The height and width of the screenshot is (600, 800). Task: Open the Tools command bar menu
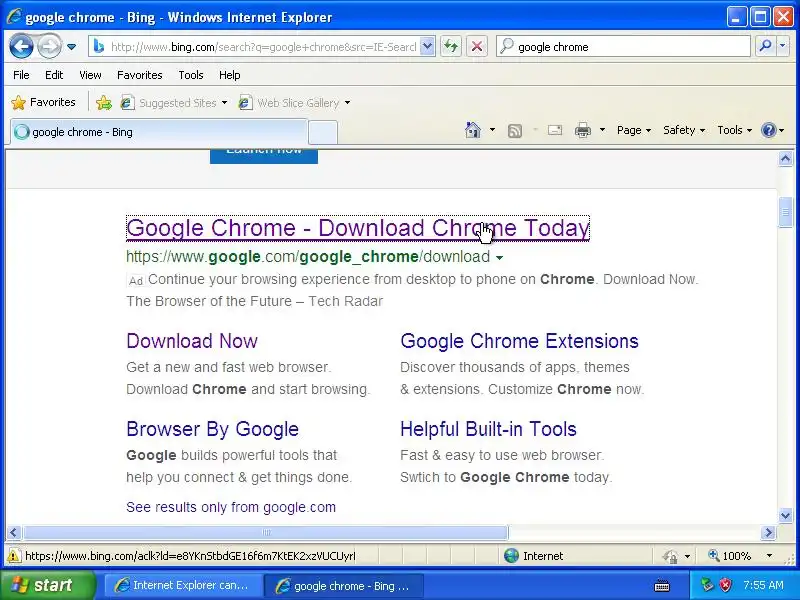734,130
